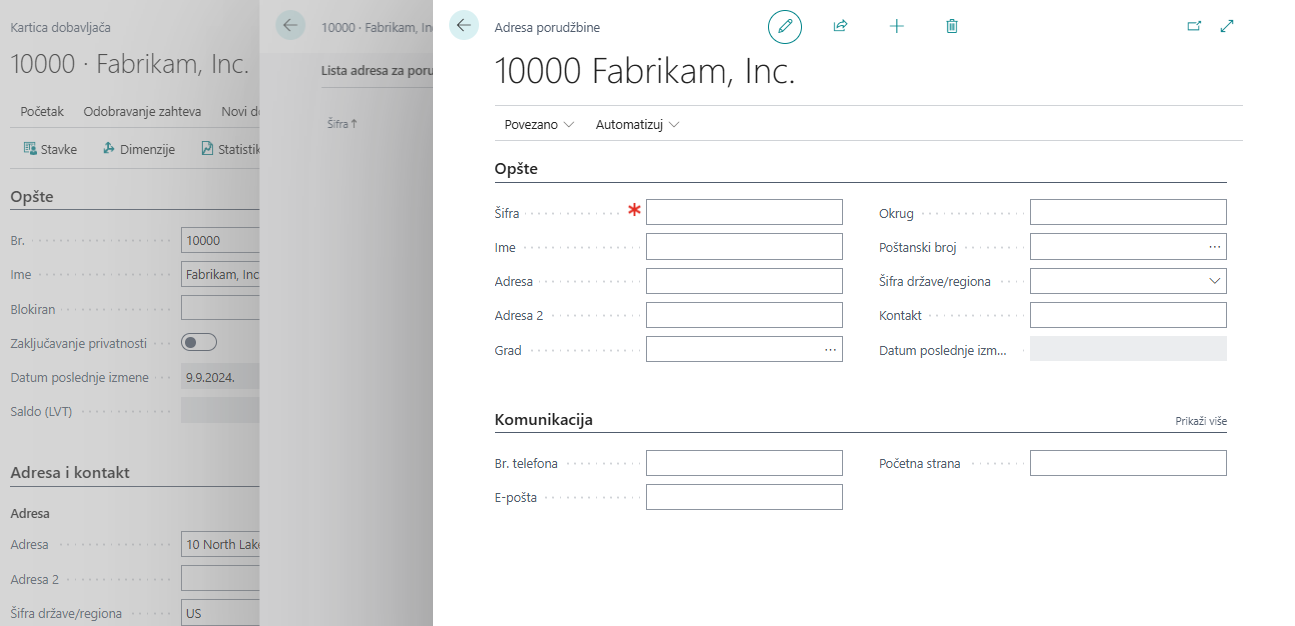Screen dimensions: 1295x626
Task: Click the Grad field lookup ellipsis
Action: tap(830, 350)
